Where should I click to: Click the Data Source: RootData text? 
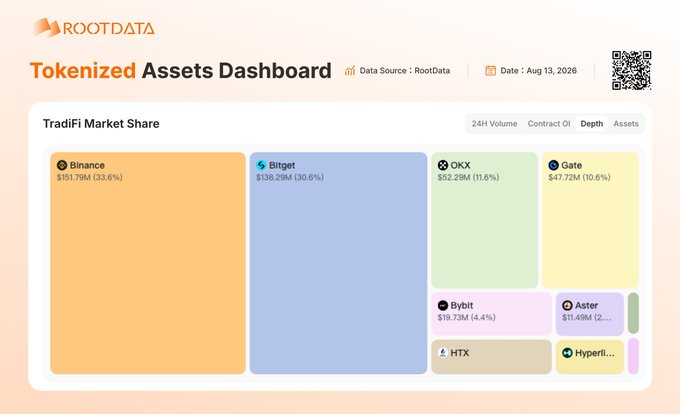click(x=405, y=71)
